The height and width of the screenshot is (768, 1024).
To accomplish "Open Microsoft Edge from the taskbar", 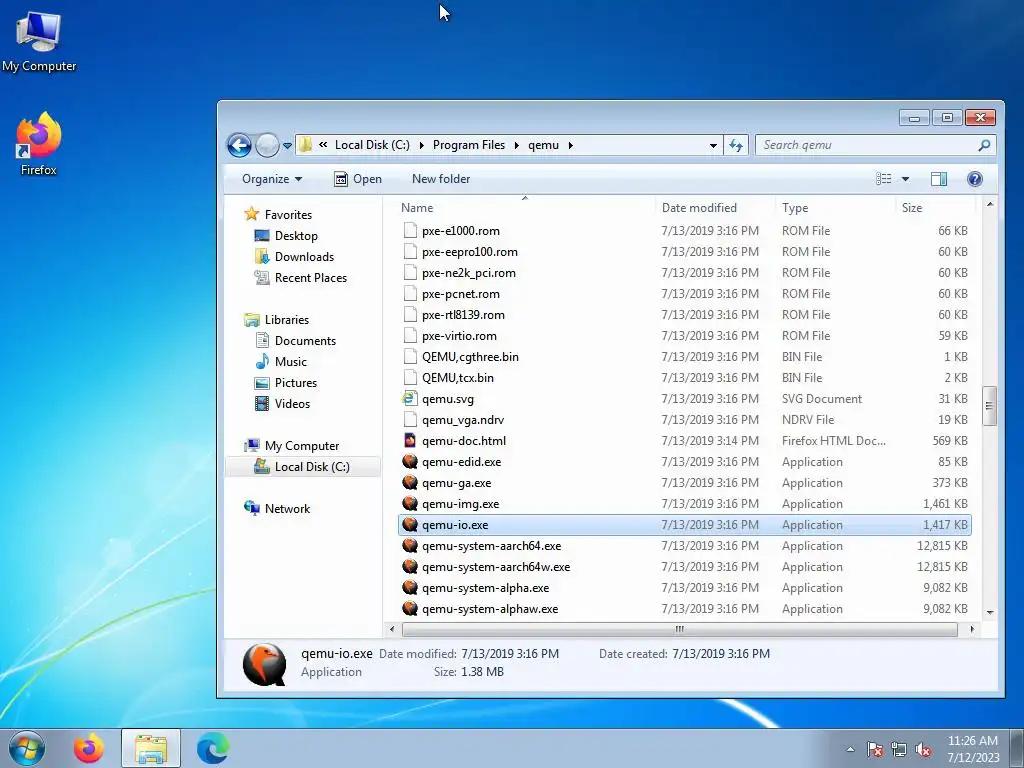I will (x=213, y=748).
